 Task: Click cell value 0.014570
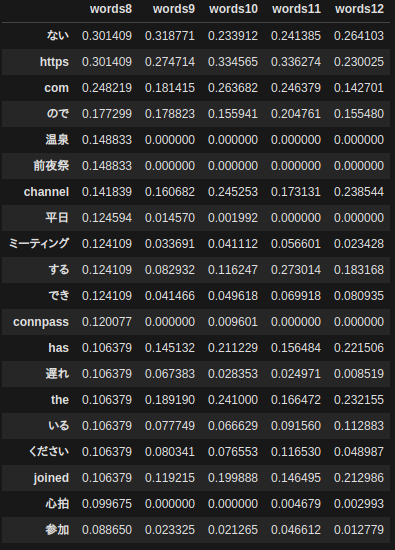tap(170, 218)
